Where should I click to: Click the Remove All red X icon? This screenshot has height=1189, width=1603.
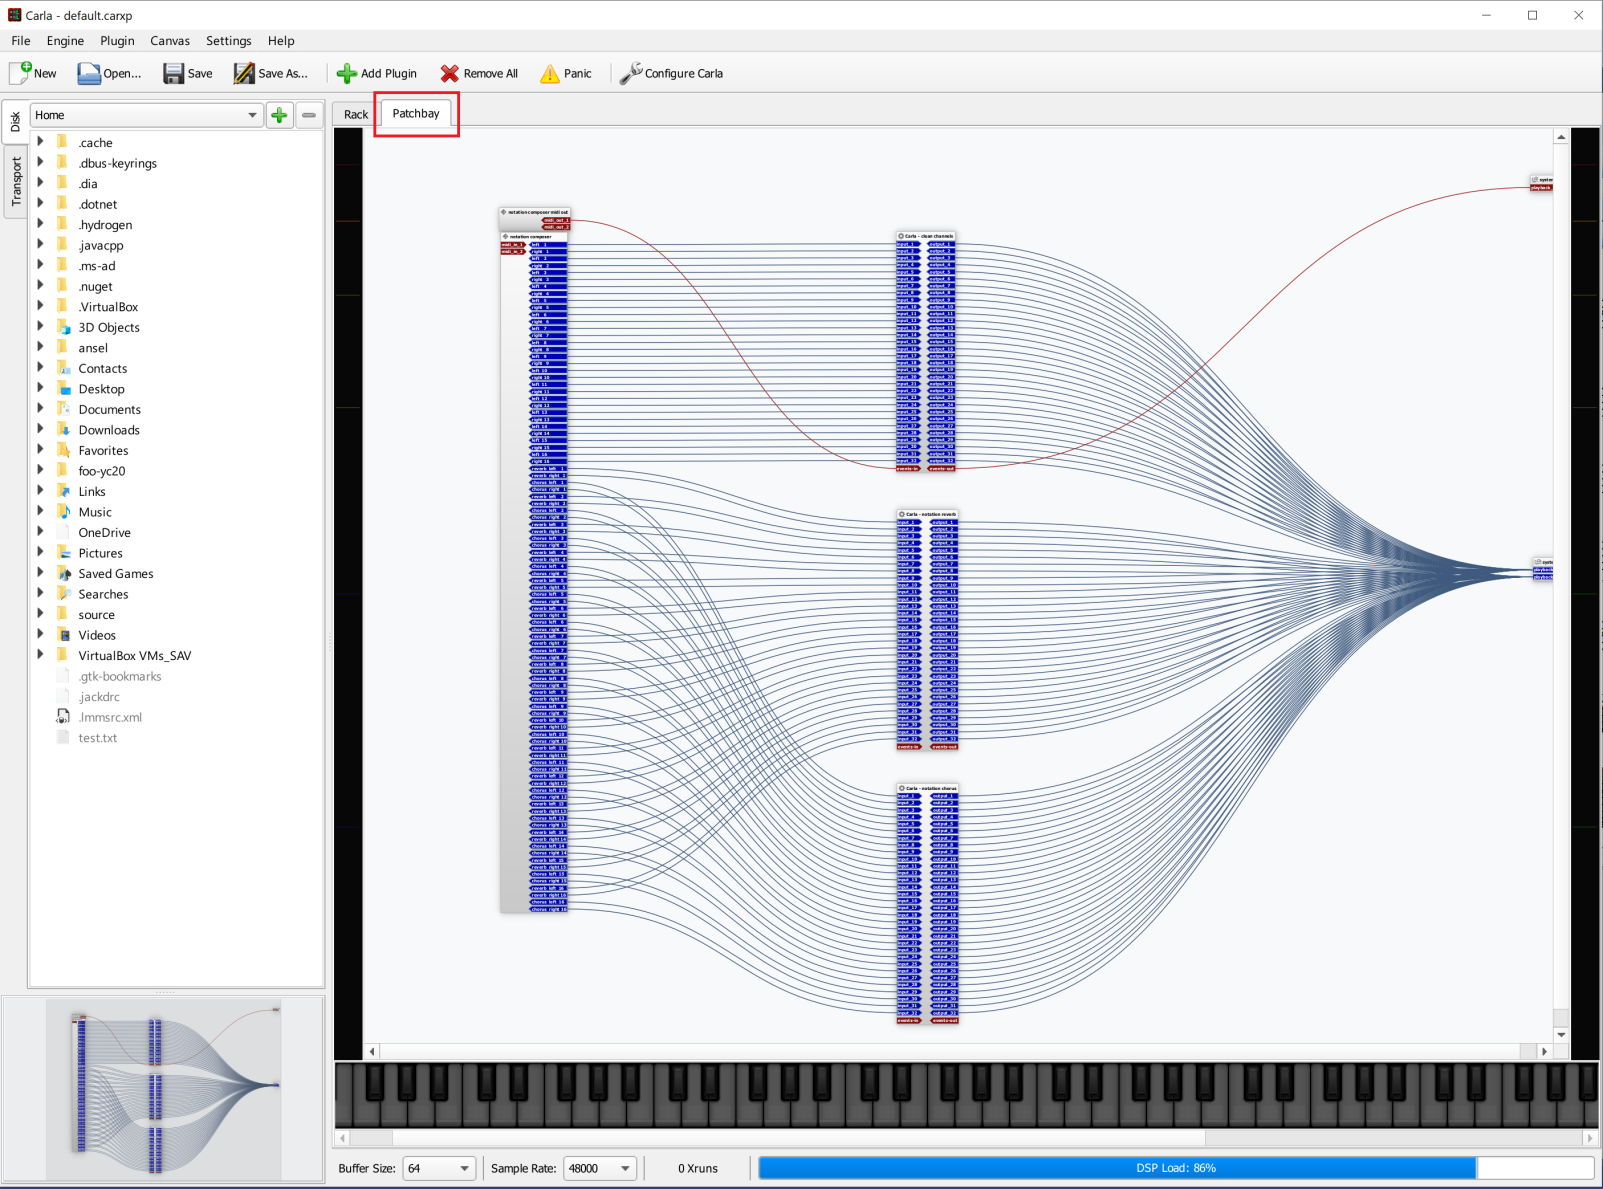[450, 73]
